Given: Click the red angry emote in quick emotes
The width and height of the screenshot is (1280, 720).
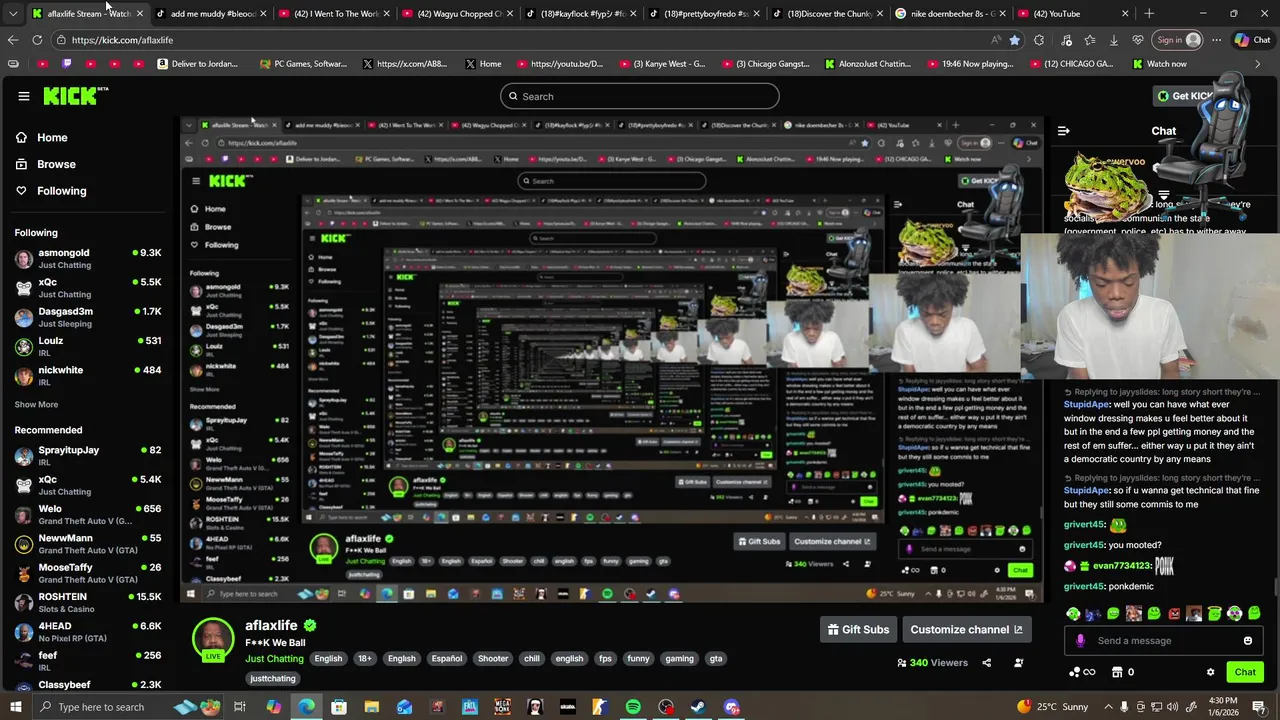Looking at the screenshot, I should click(1174, 613).
